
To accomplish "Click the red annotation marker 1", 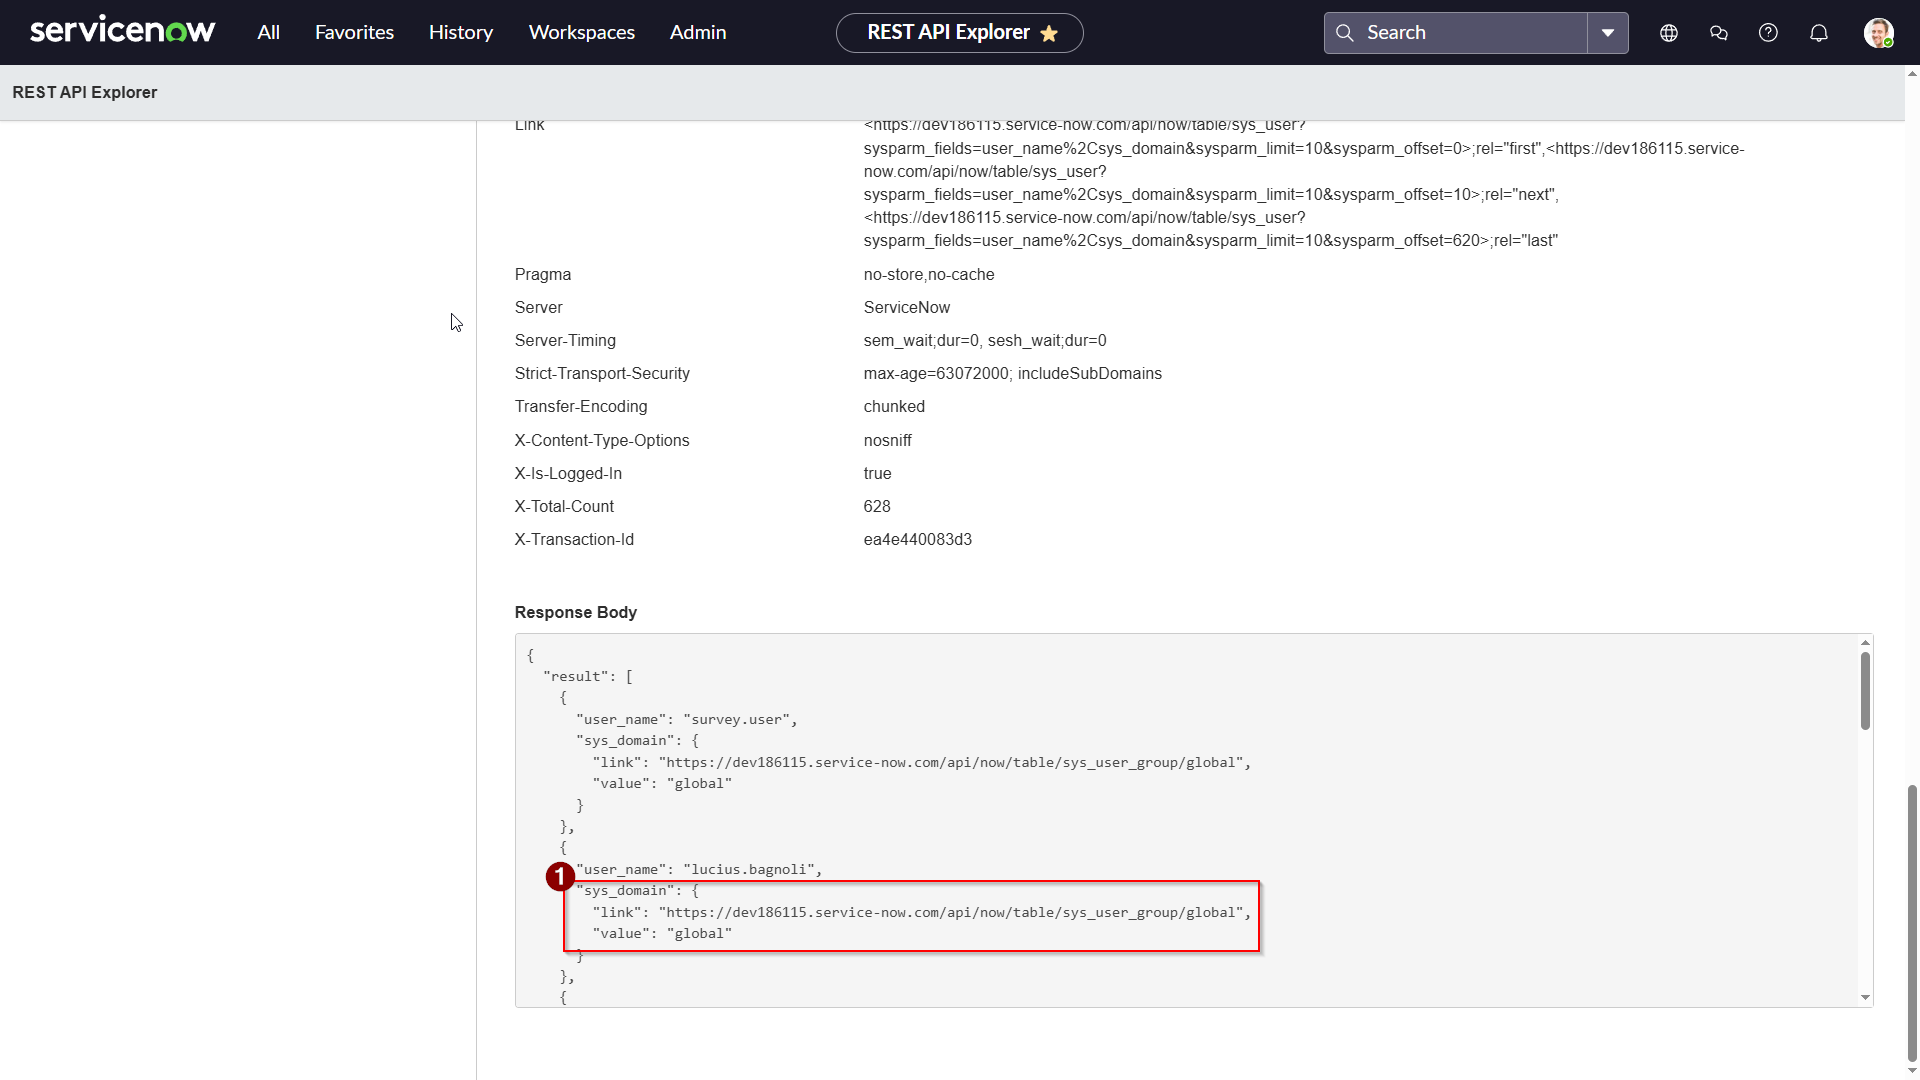I will pyautogui.click(x=560, y=877).
